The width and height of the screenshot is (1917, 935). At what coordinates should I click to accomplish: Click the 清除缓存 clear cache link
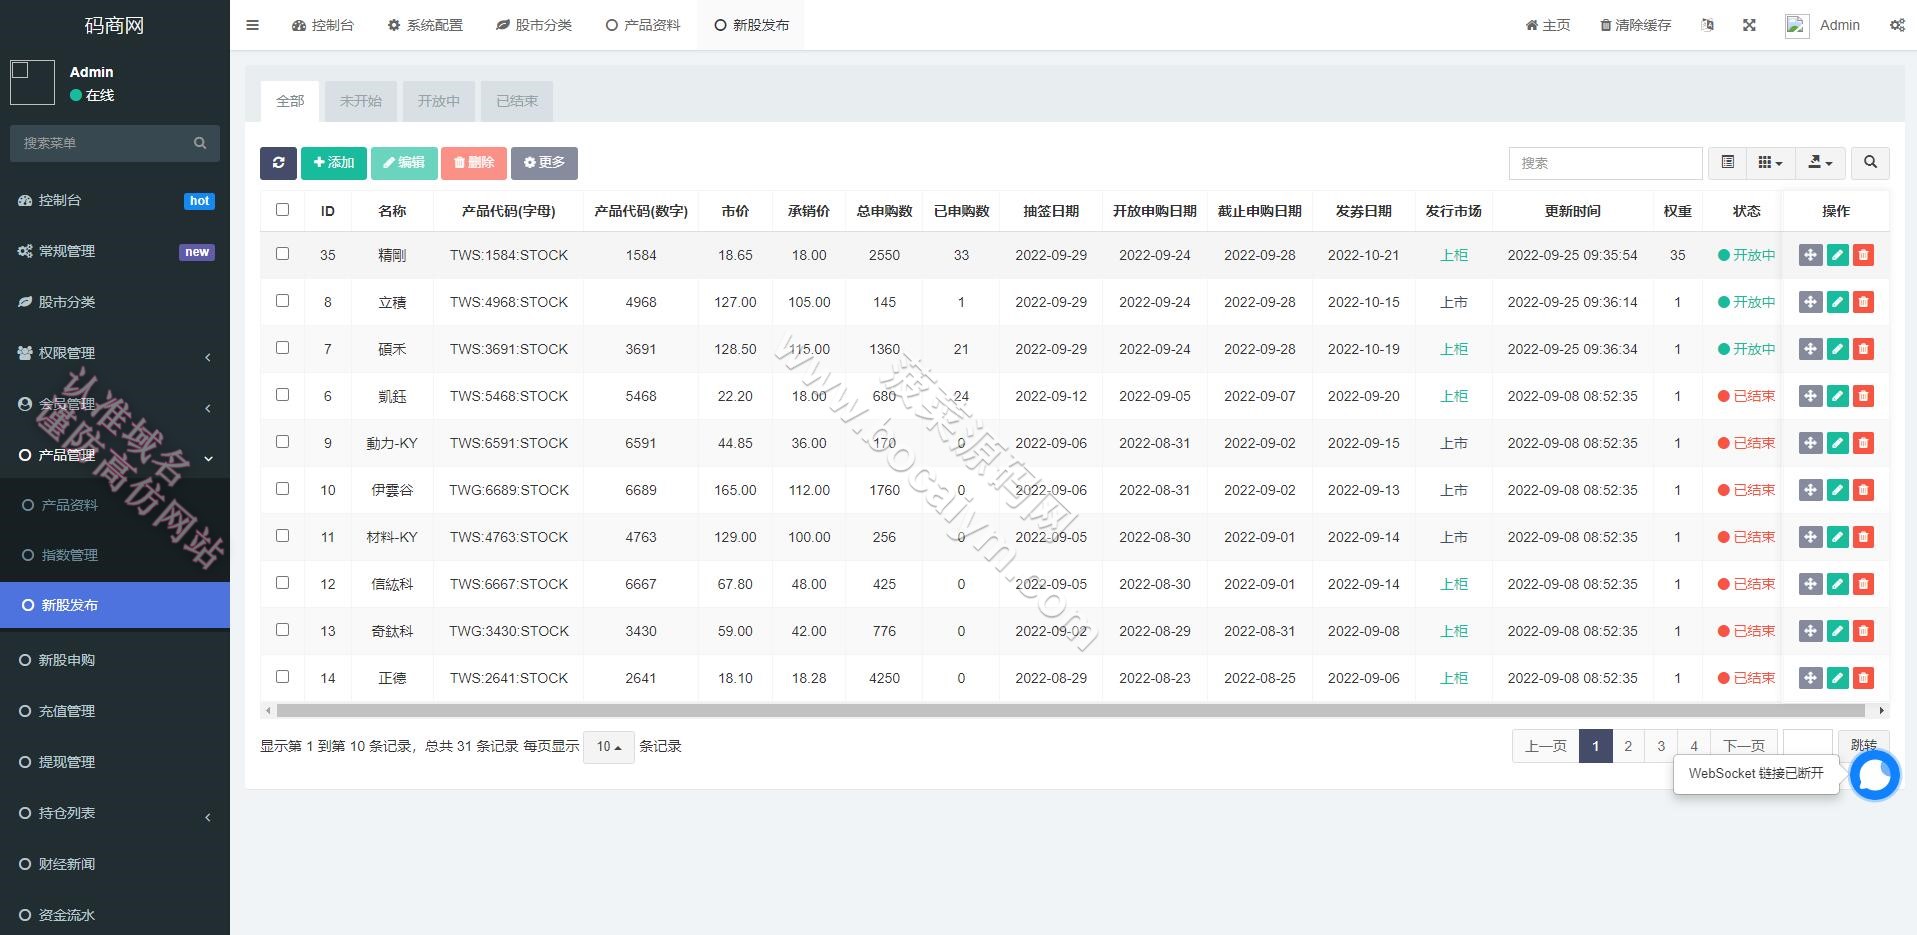1635,25
